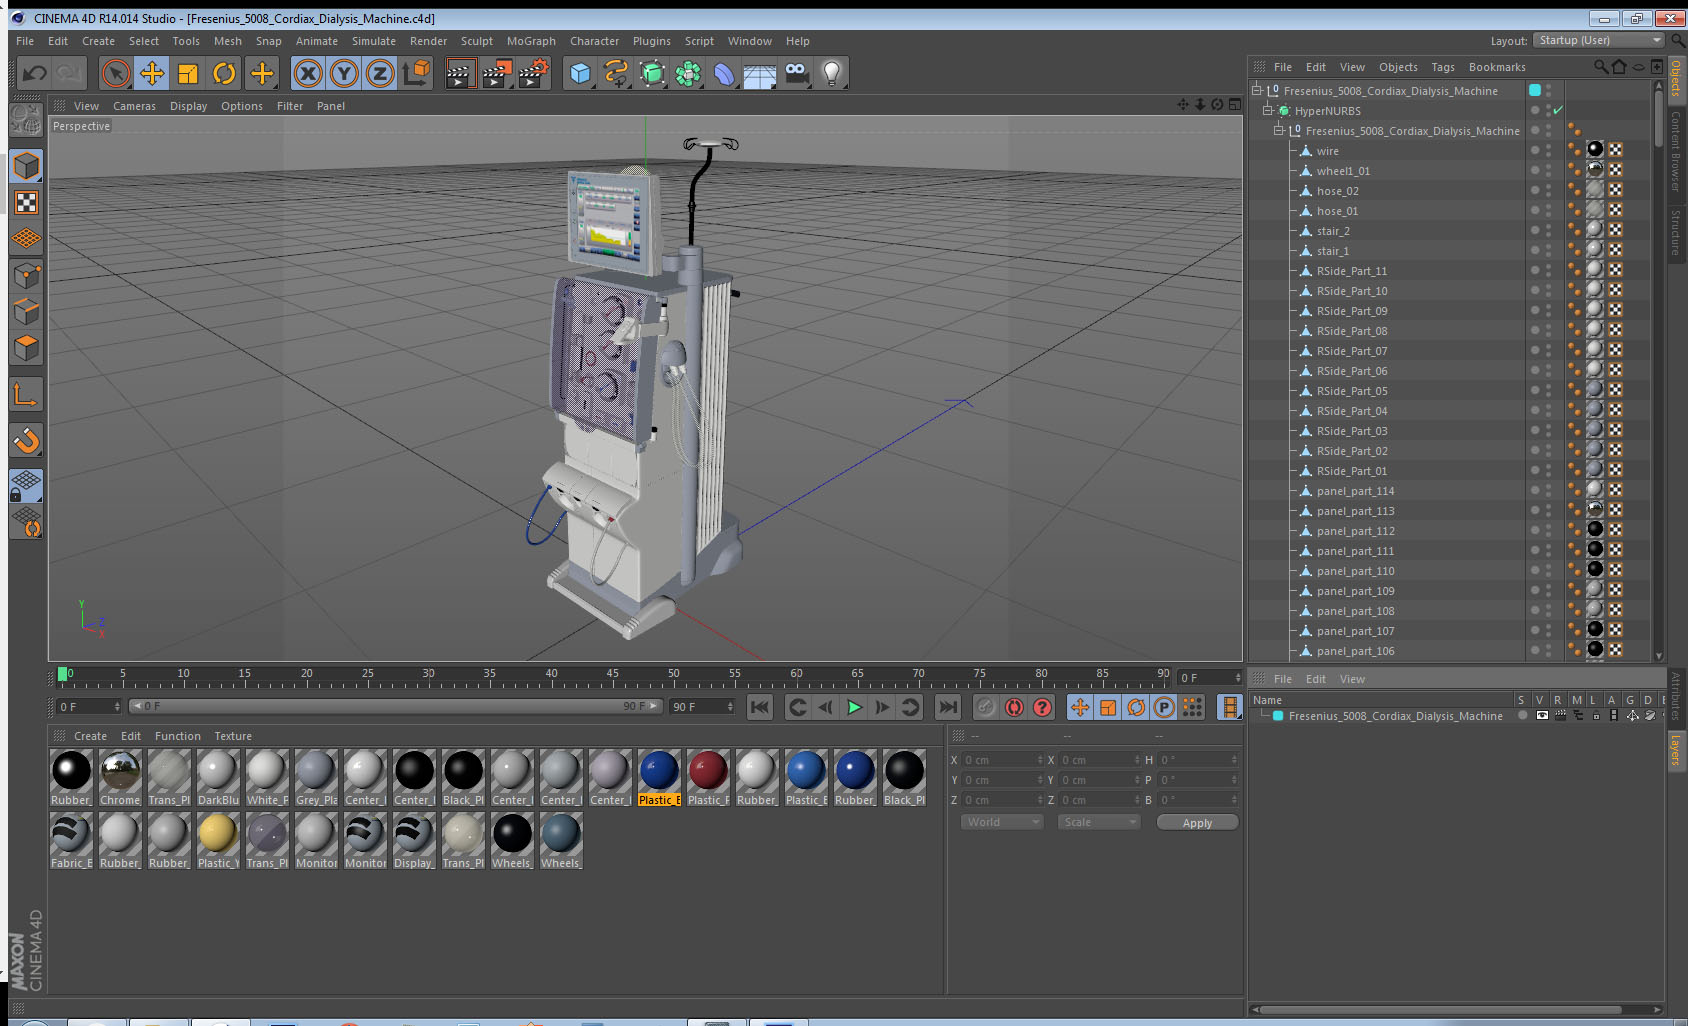Select the highlighted Plastic_E blue material
The image size is (1688, 1026).
coord(659,778)
